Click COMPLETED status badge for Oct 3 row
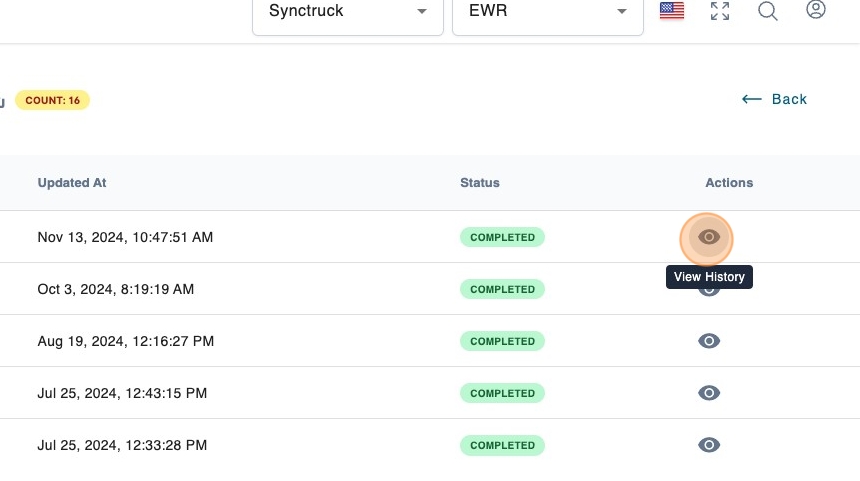The height and width of the screenshot is (481, 860). tap(502, 289)
